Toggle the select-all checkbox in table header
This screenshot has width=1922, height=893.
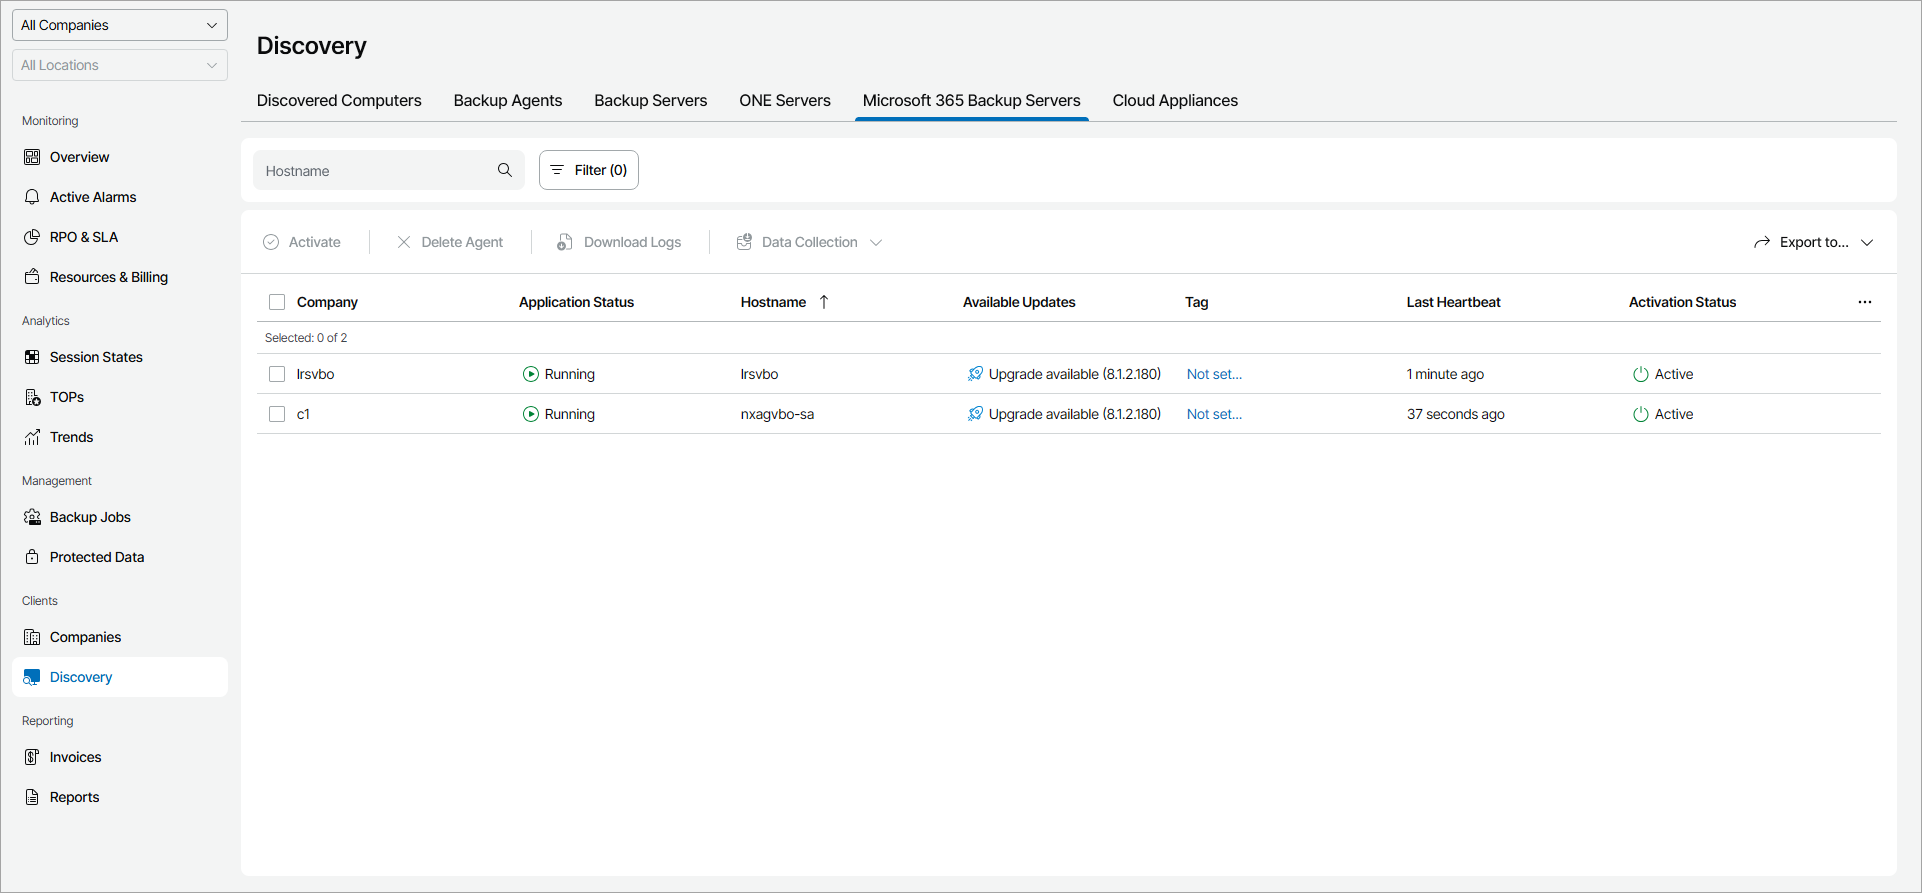(x=277, y=302)
